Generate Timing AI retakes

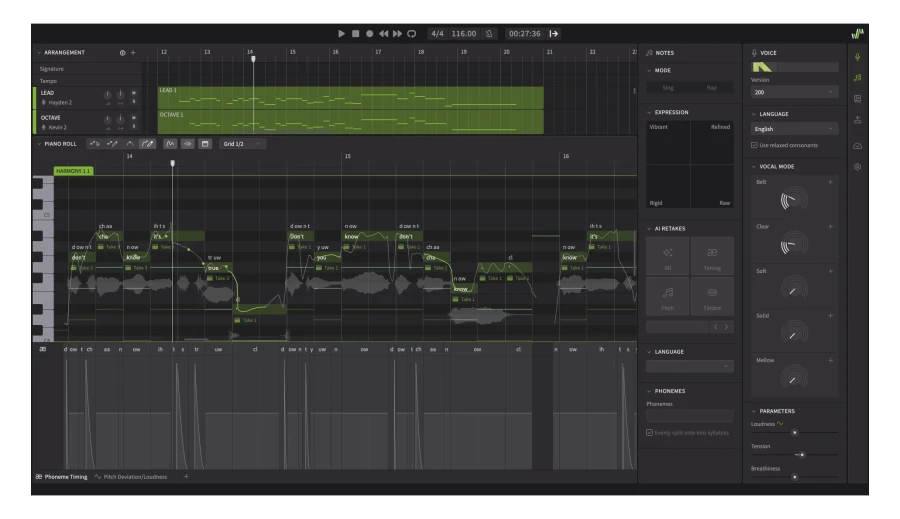click(712, 256)
